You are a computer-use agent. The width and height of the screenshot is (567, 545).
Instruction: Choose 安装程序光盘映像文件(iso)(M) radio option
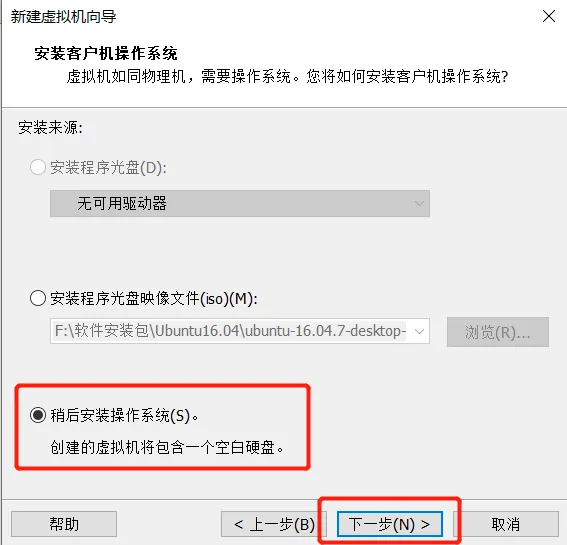point(38,298)
